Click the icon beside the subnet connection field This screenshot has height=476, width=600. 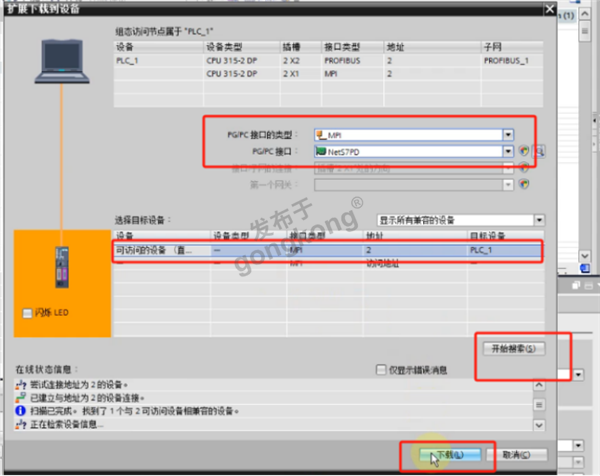(524, 168)
